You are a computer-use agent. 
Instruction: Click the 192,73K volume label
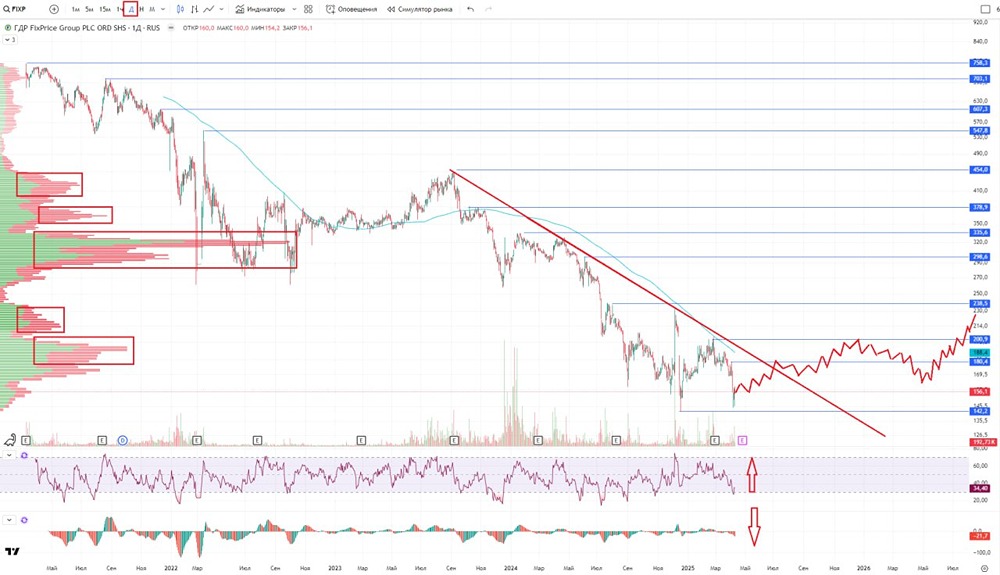(983, 442)
